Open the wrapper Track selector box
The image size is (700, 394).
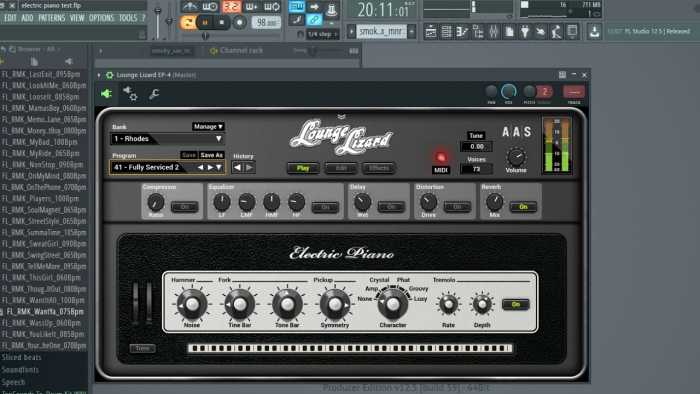(574, 92)
